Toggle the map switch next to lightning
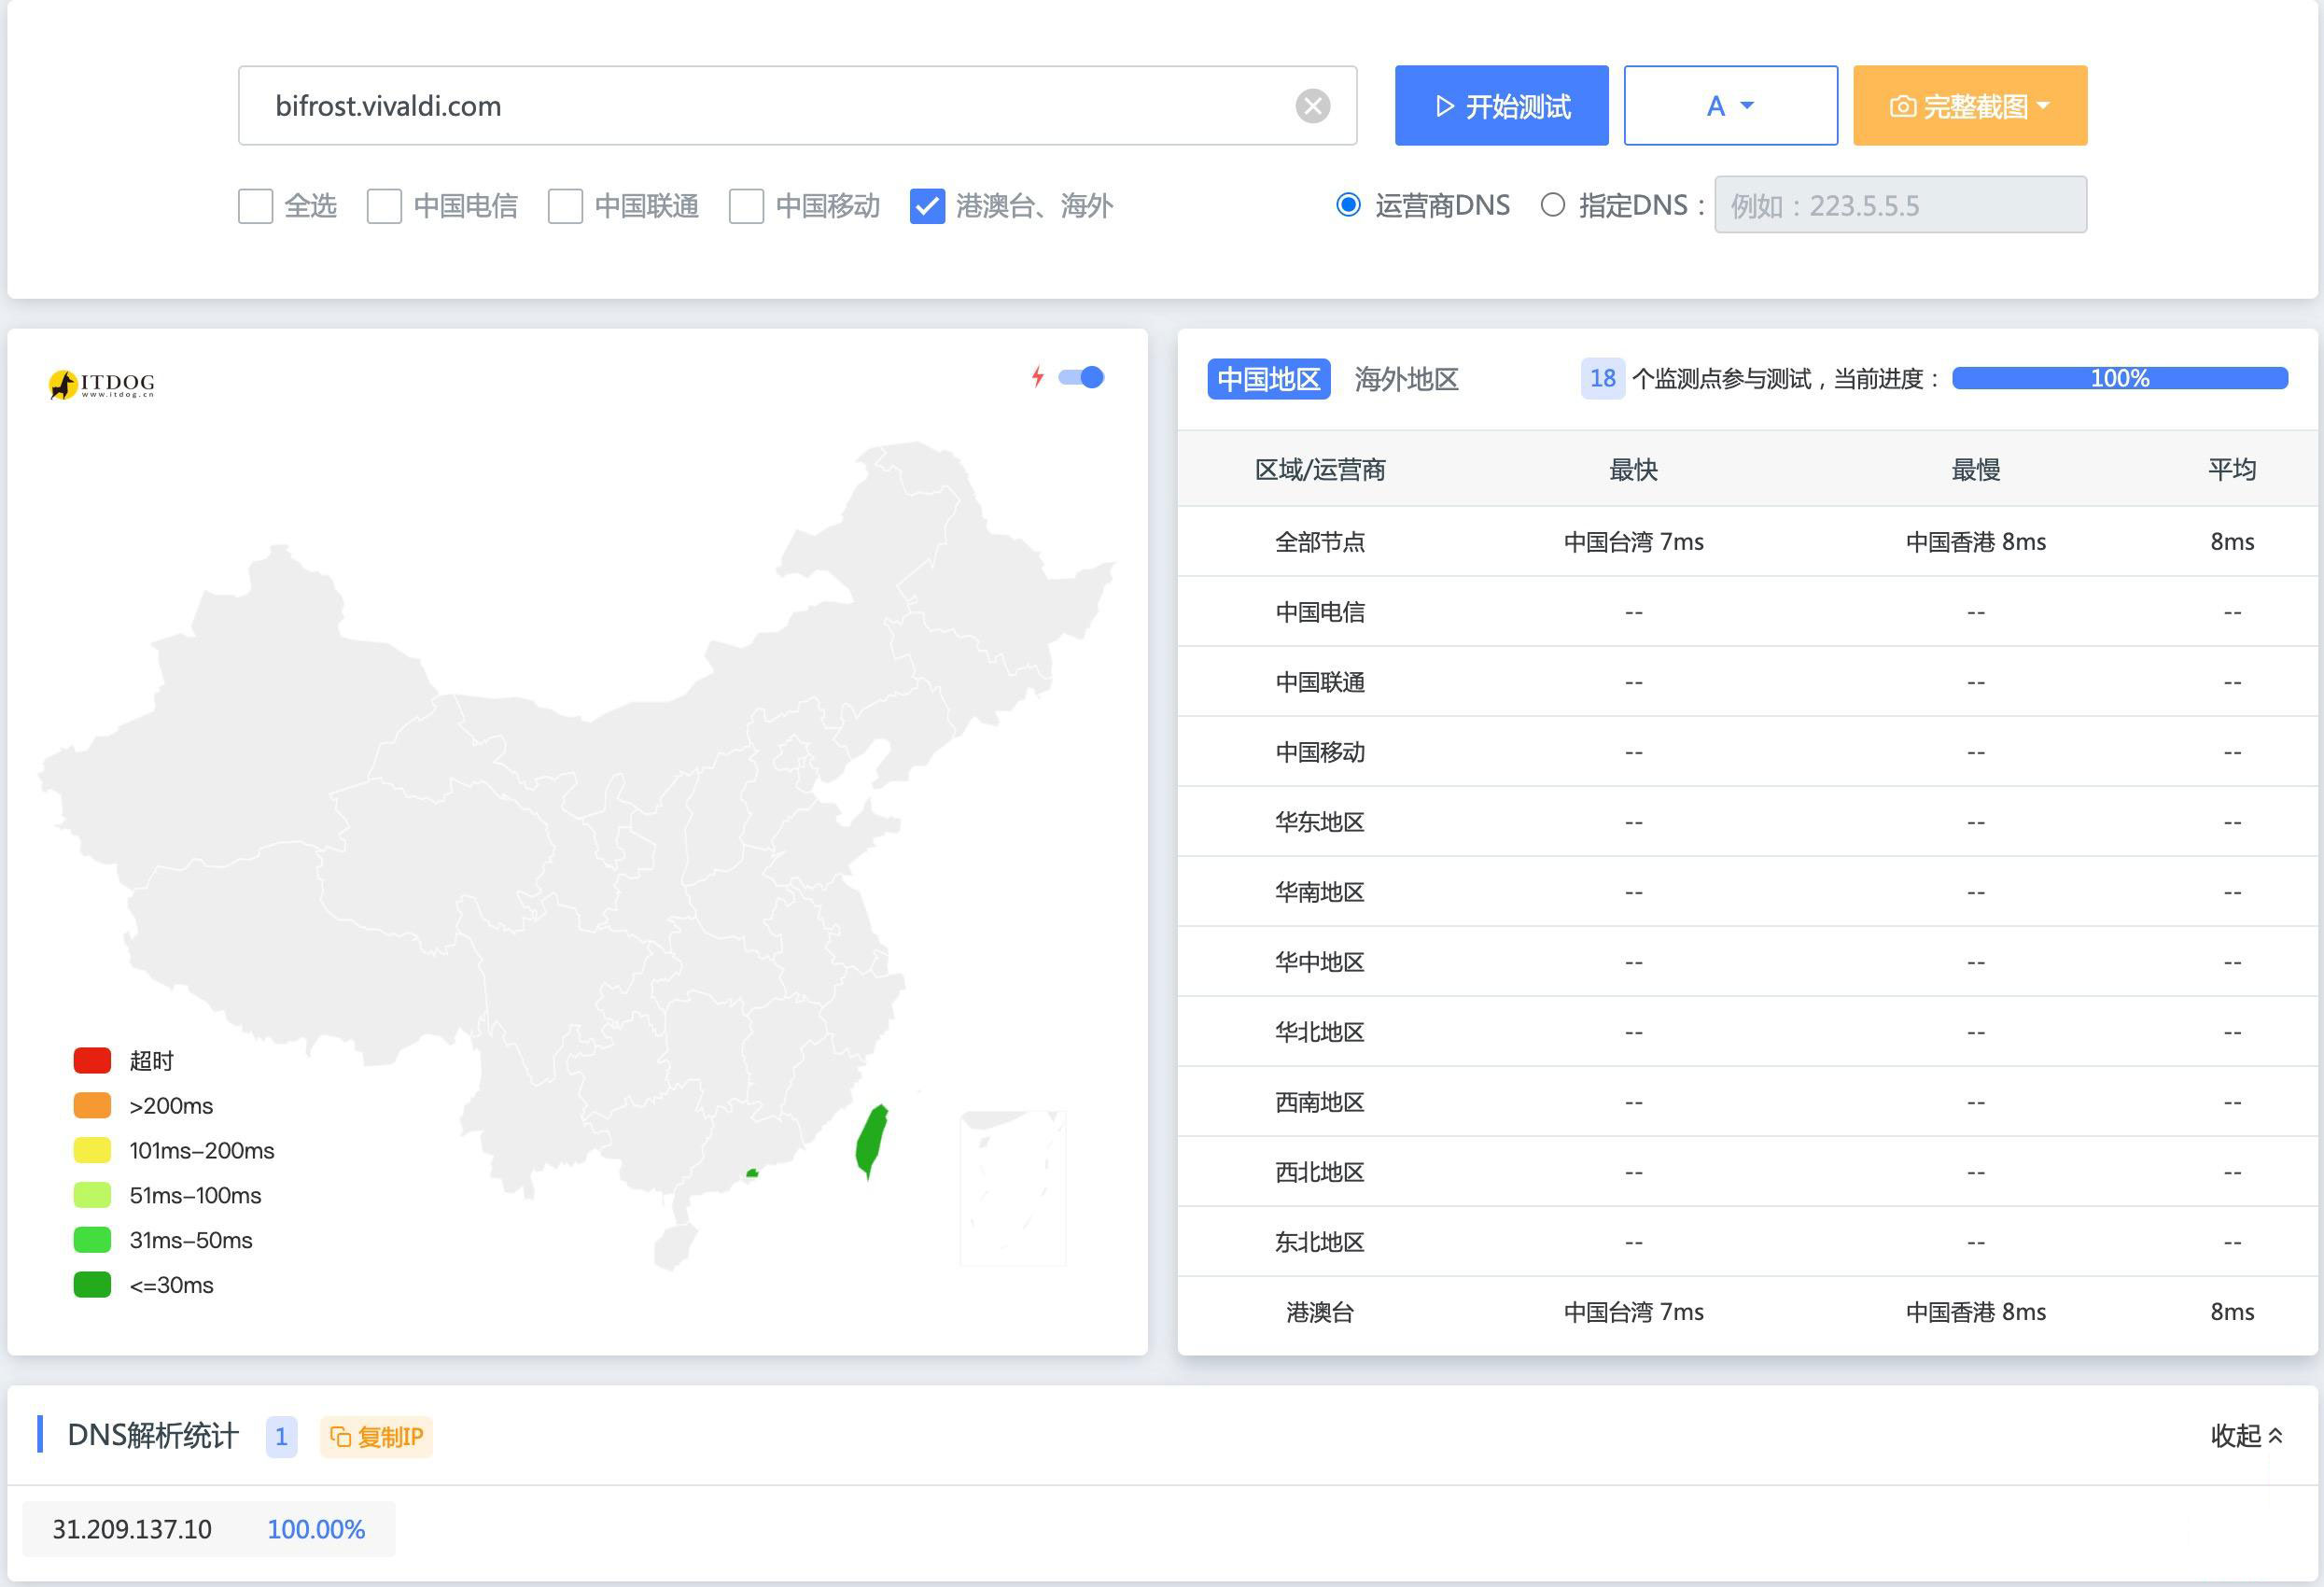Screen dimensions: 2324x1587 point(1082,377)
